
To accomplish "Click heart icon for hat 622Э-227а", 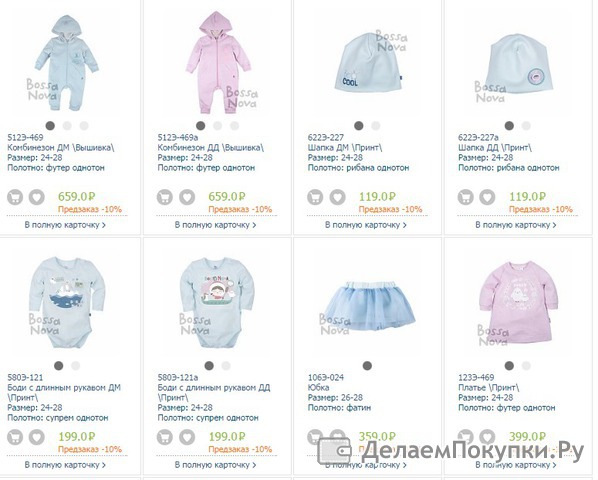I will [487, 197].
